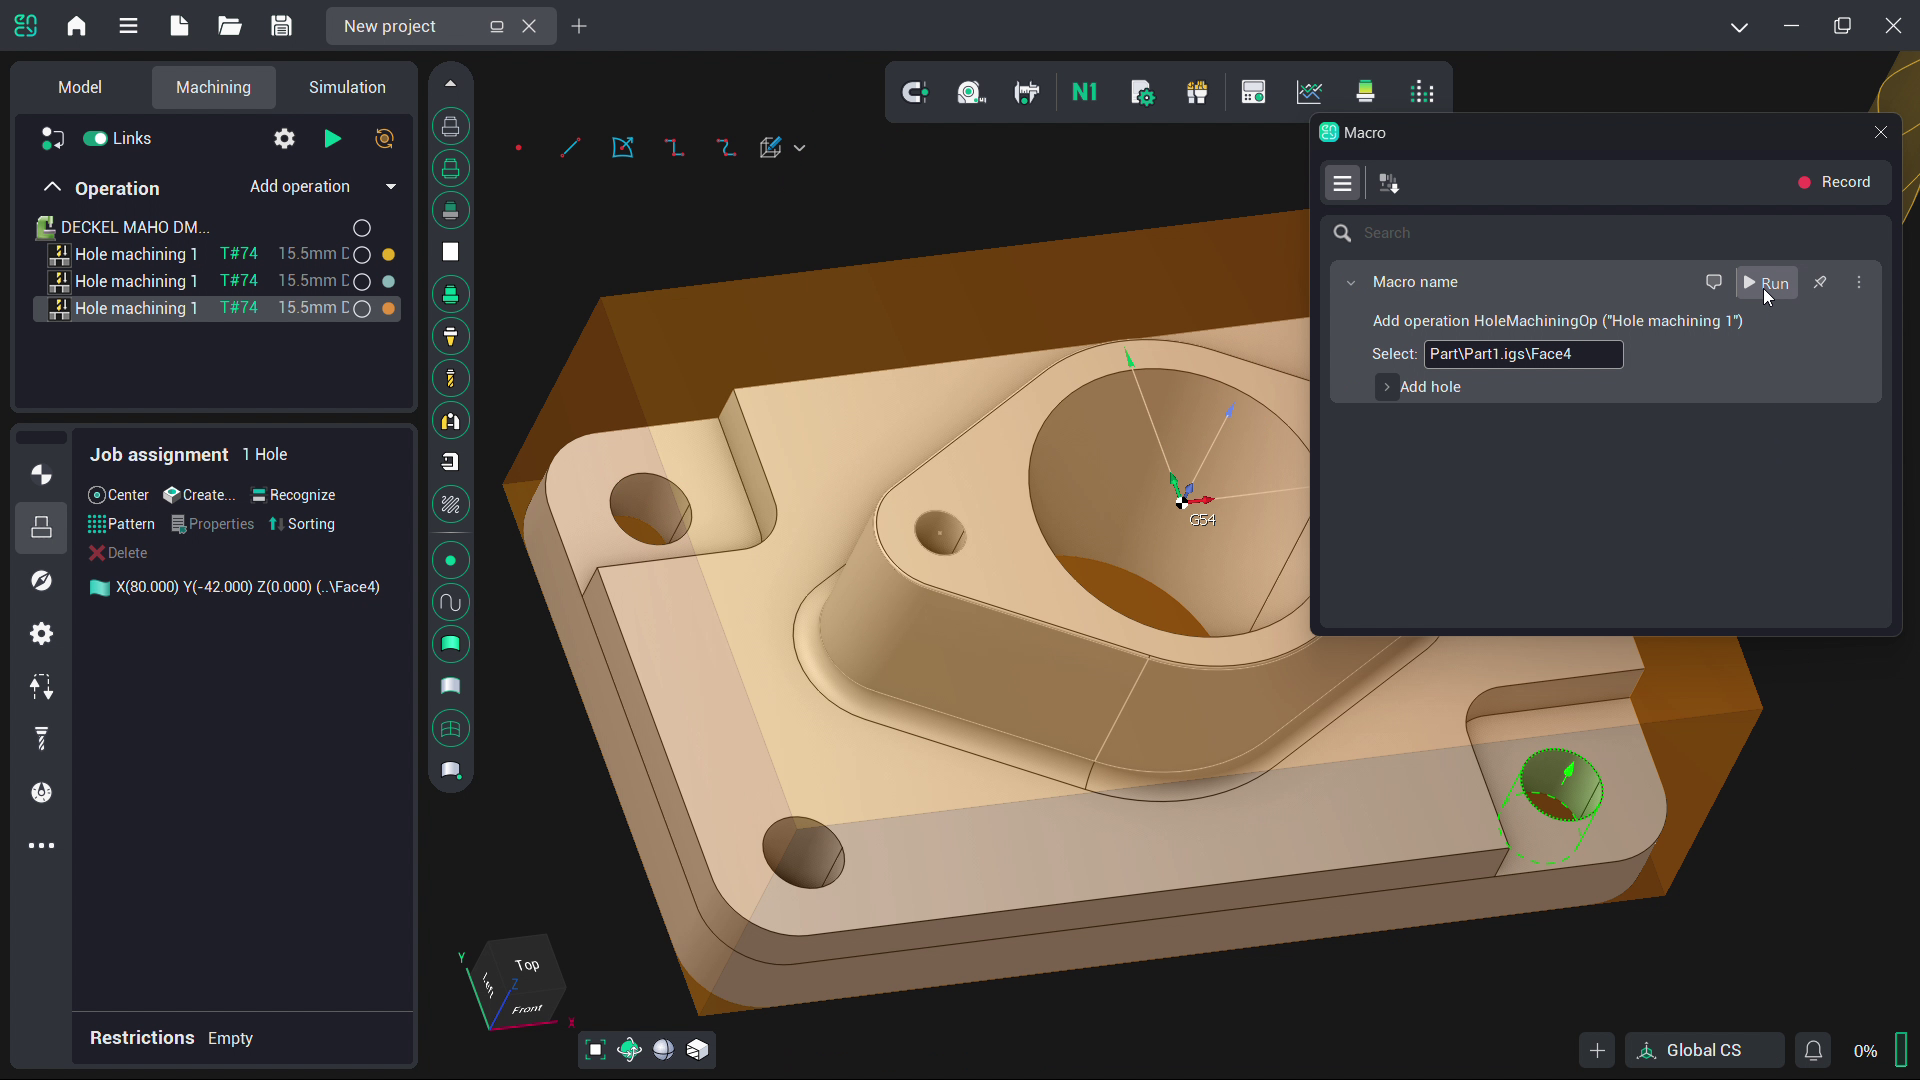The image size is (1920, 1080).
Task: Click Recognize in Job assignment
Action: (x=293, y=495)
